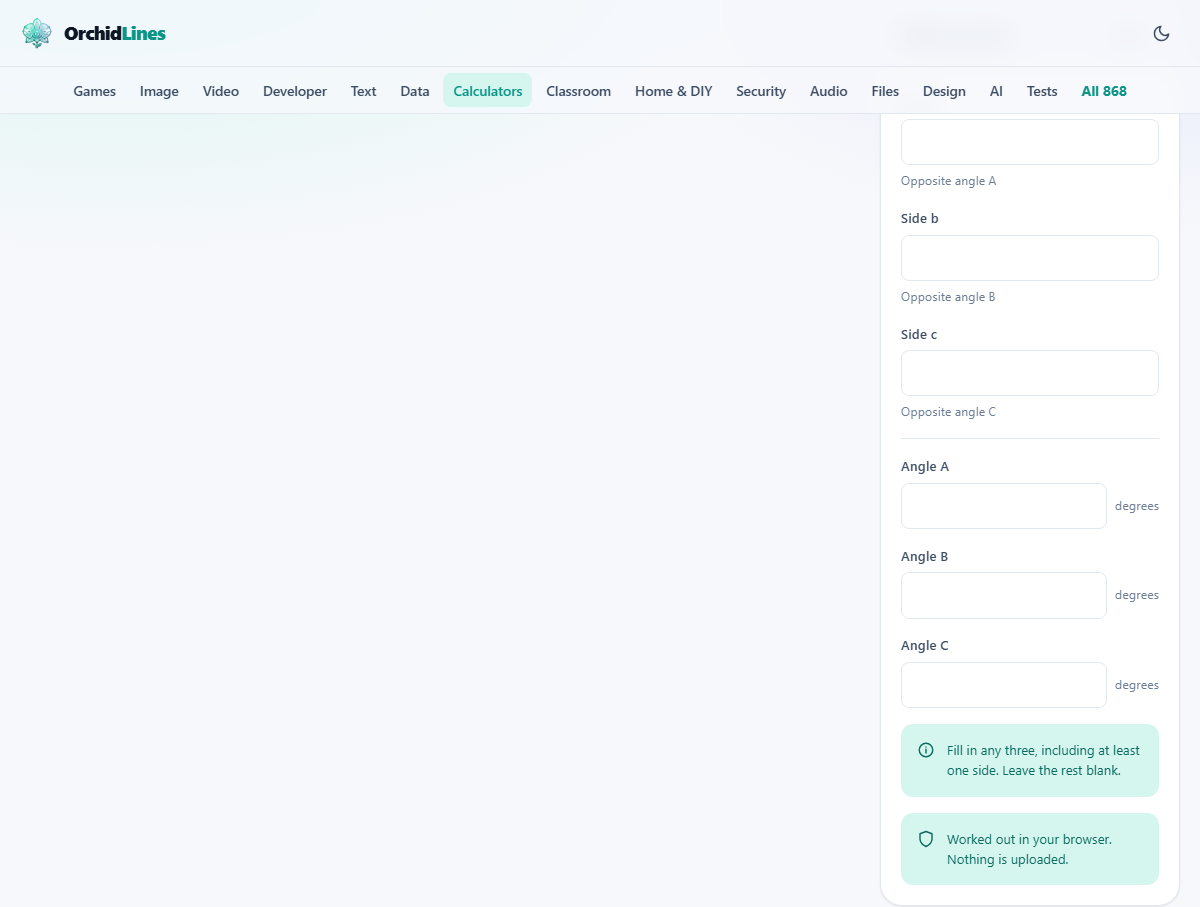
Task: Focus the Side c input field
Action: 1030,373
